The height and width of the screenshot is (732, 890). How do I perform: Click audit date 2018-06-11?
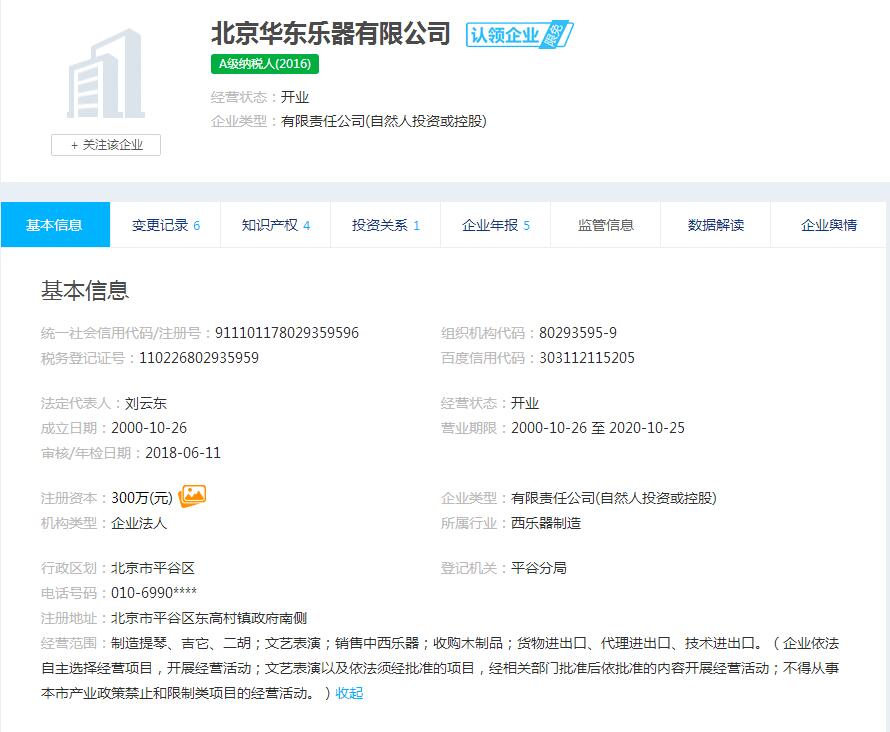(x=183, y=453)
